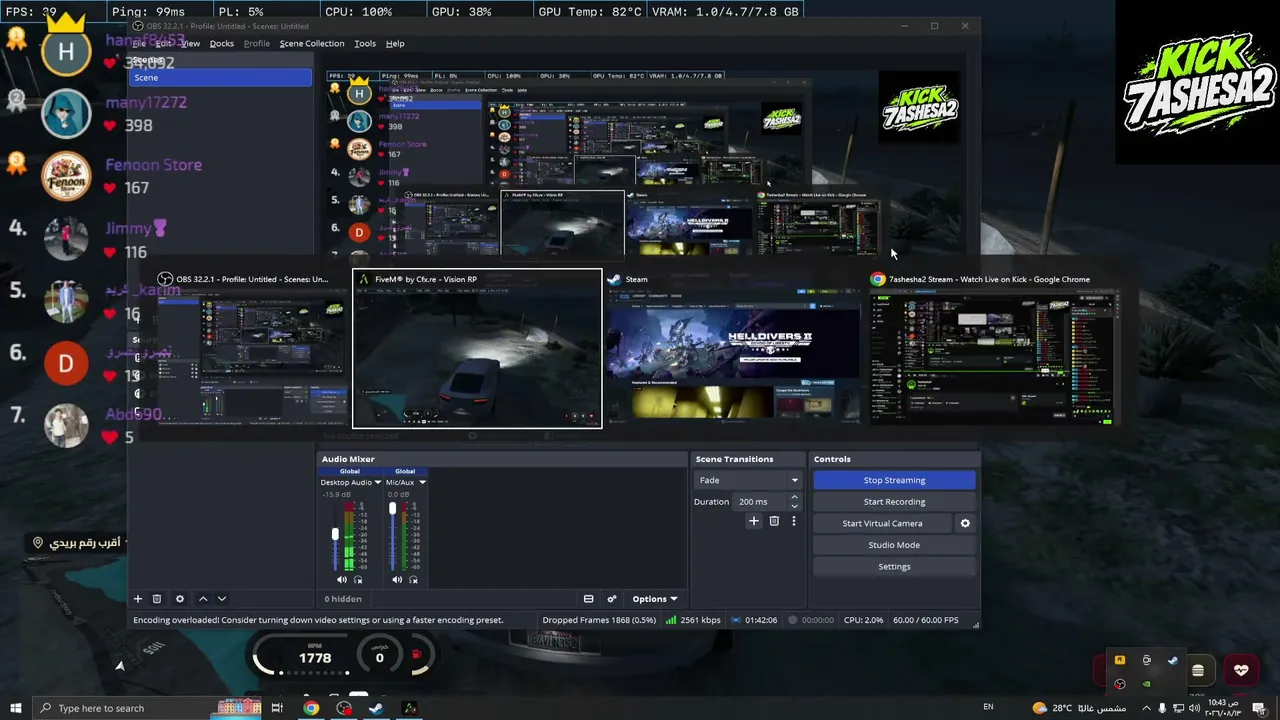Open OBS Studio from the taskbar
This screenshot has height=720, width=1280.
[x=344, y=708]
